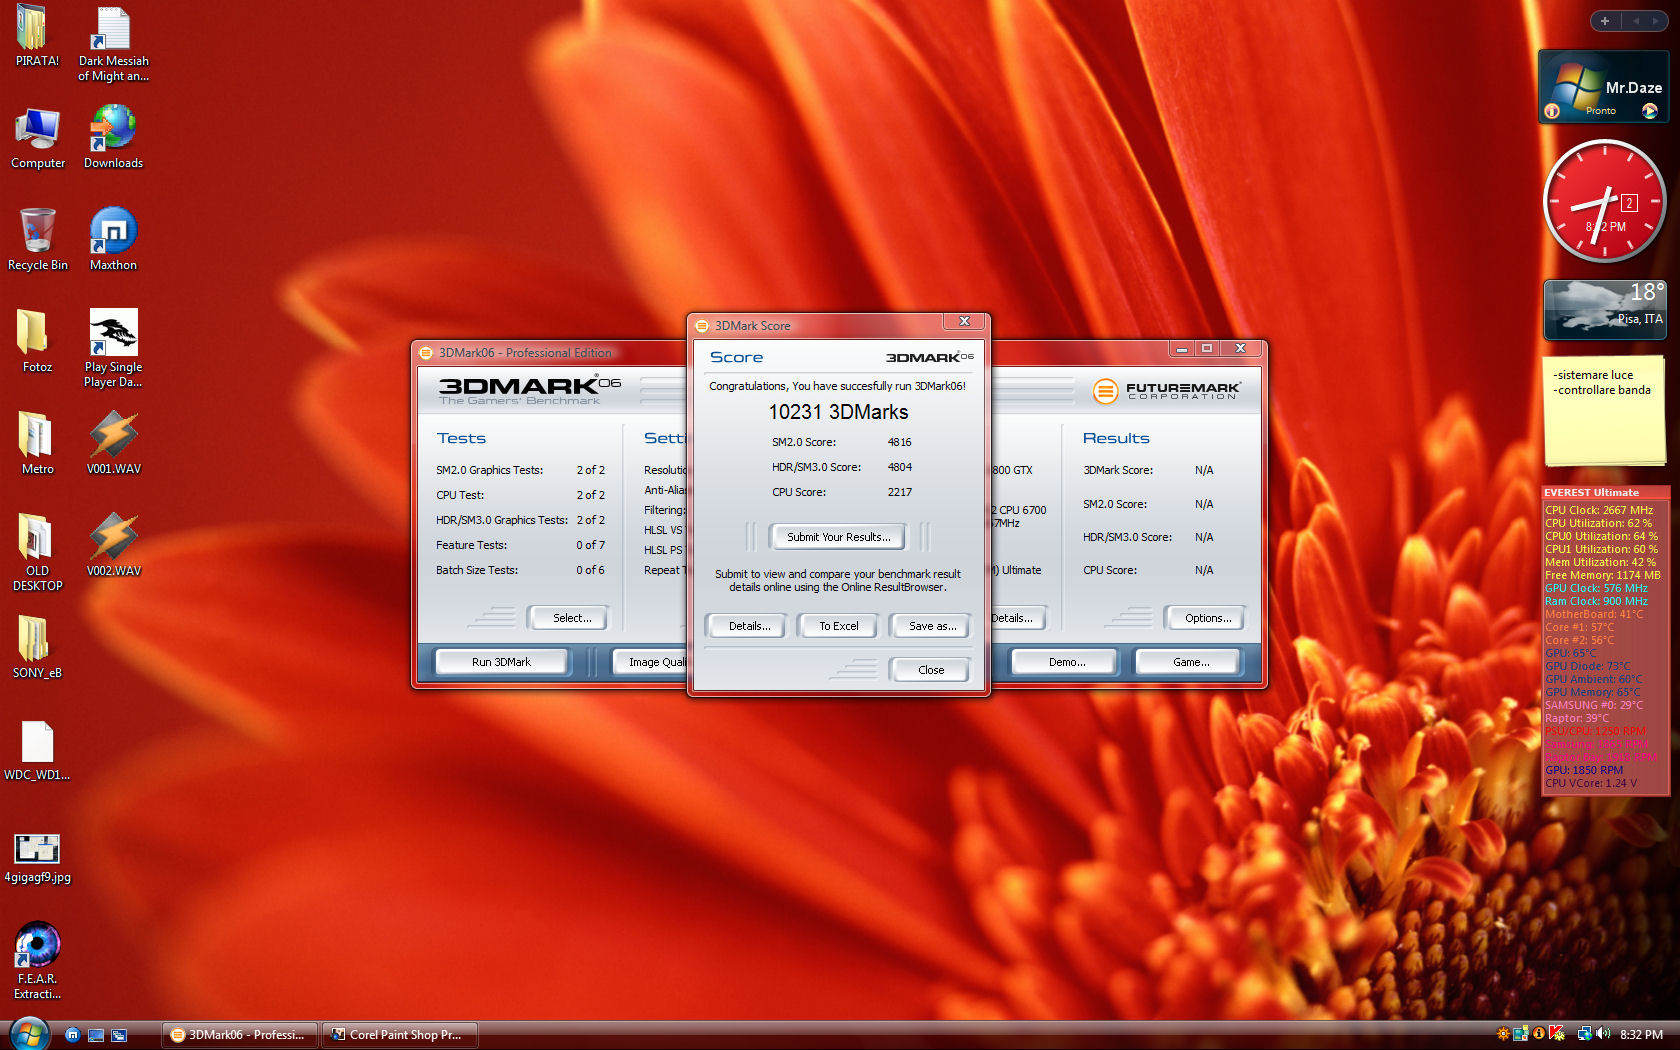This screenshot has width=1680, height=1050.
Task: Click Feature Tests 0 of 7 value
Action: [x=590, y=545]
